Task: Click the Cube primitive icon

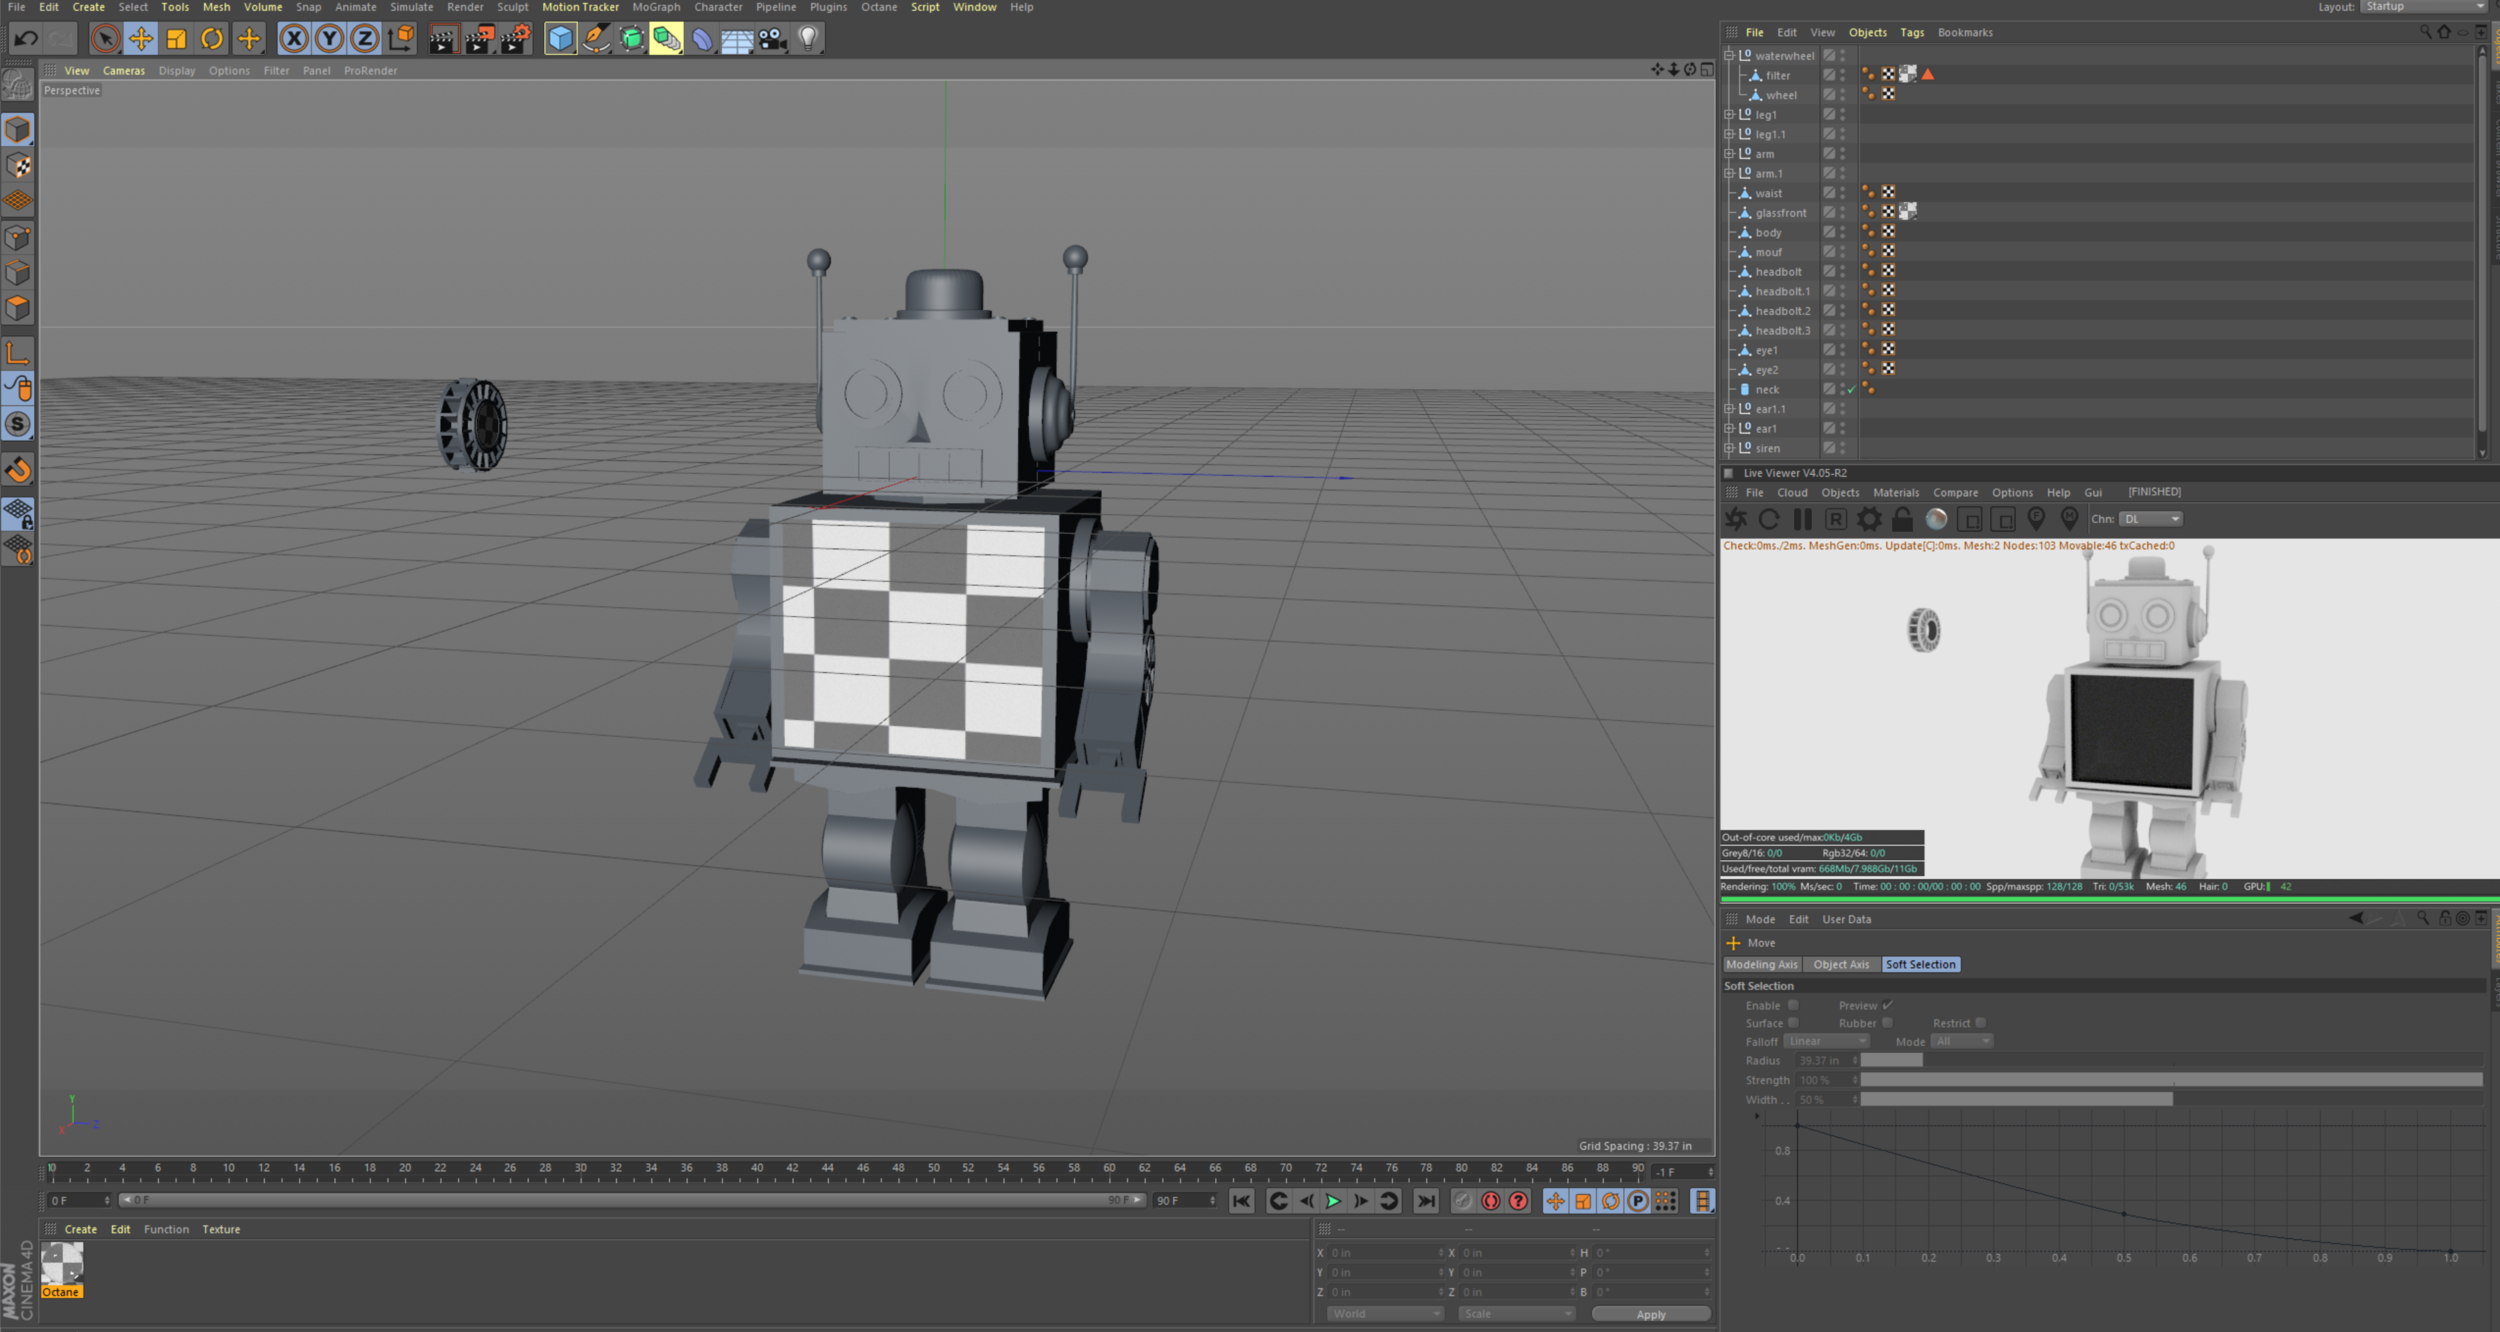Action: [560, 39]
